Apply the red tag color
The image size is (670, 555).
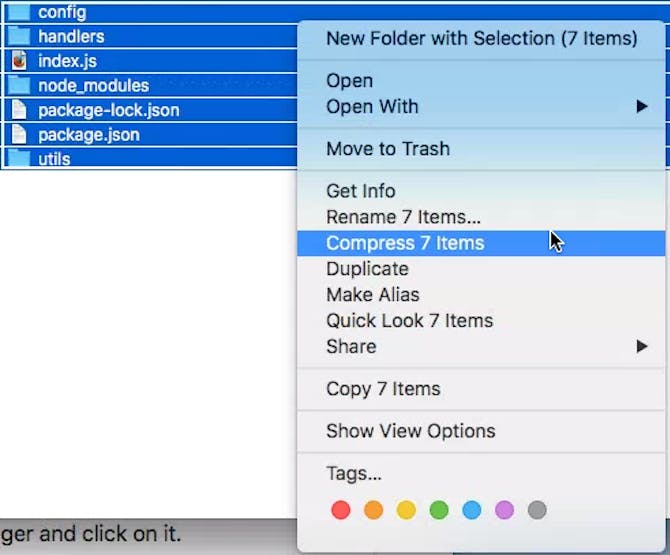[x=341, y=510]
